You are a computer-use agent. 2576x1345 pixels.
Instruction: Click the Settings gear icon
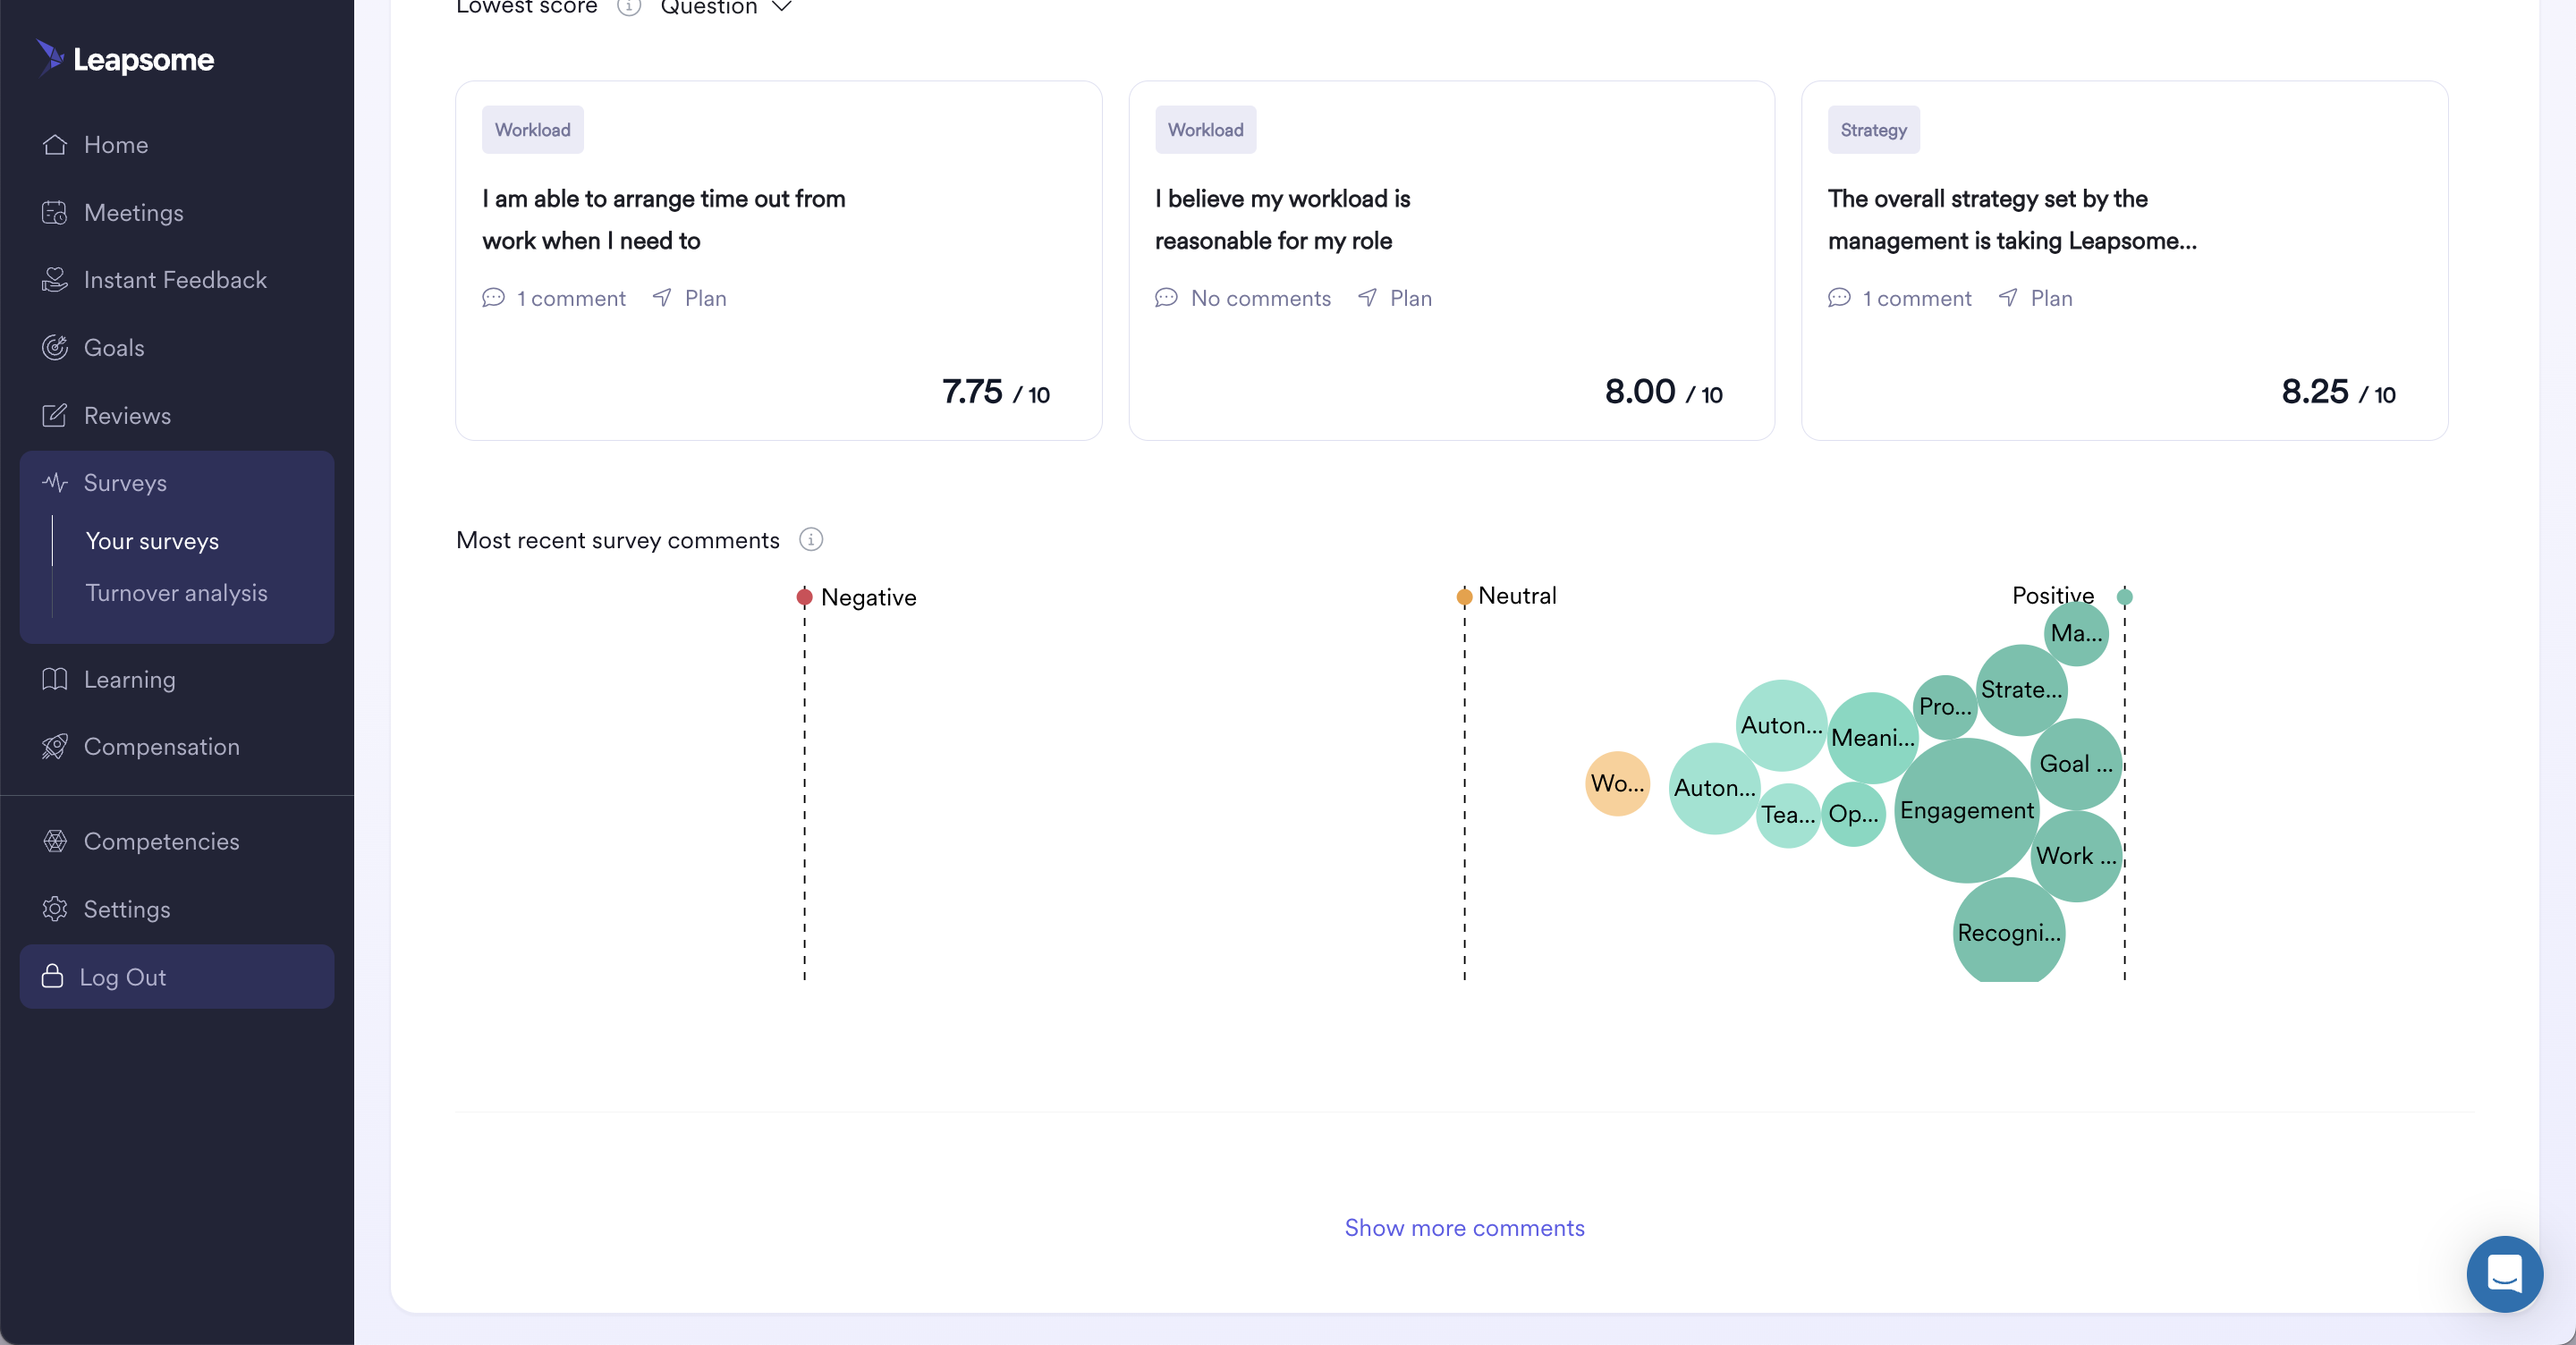tap(55, 909)
